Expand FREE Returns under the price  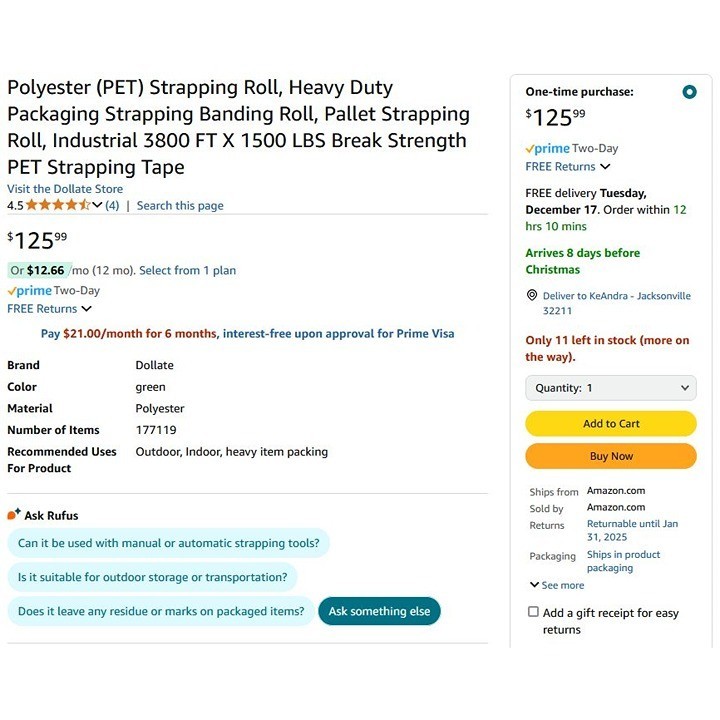click(x=49, y=309)
